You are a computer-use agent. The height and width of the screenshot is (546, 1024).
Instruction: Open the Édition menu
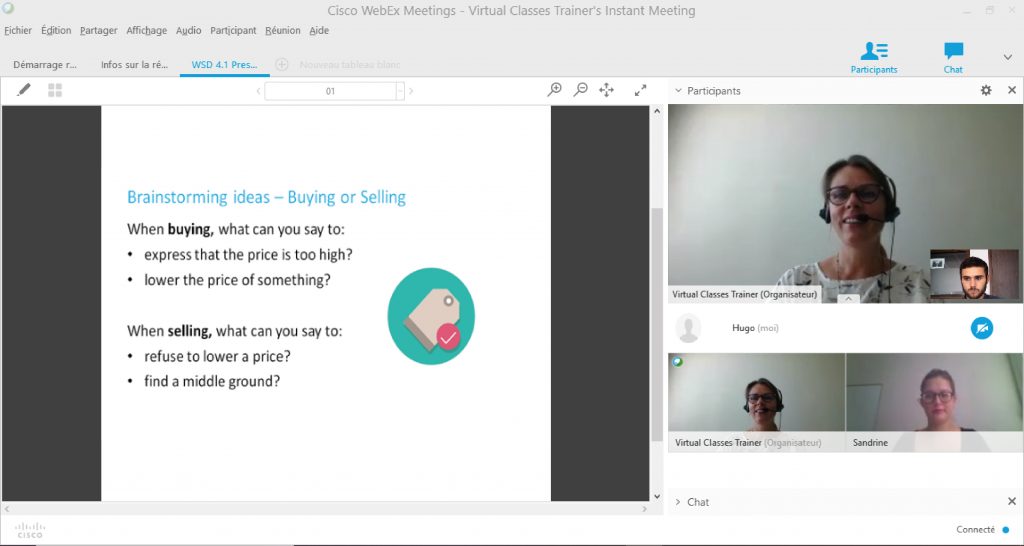[56, 30]
